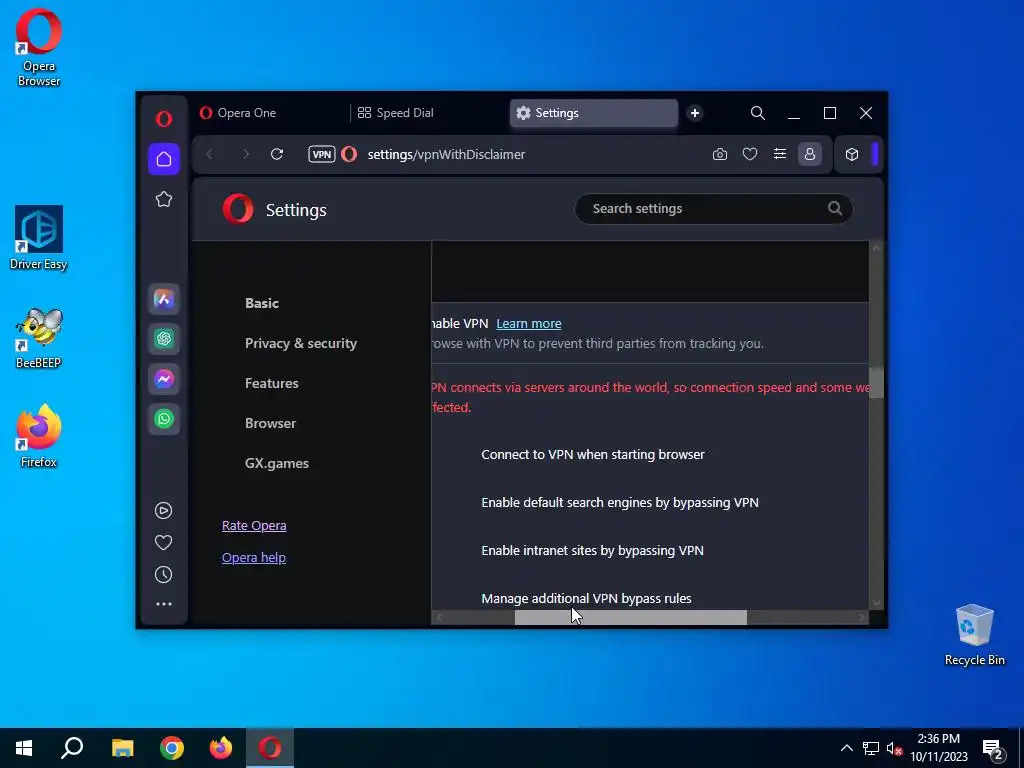Select Enable default search engines by bypassing VPN

point(620,502)
